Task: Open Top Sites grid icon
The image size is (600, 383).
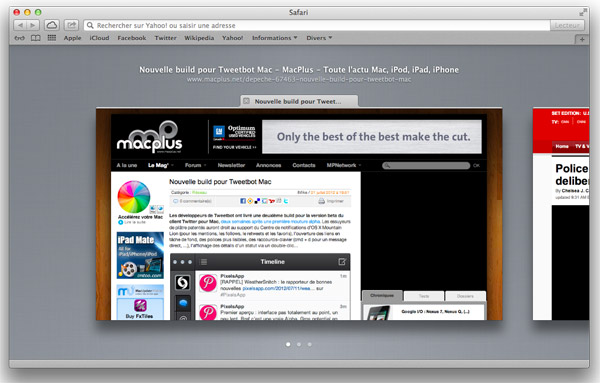Action: coord(52,38)
